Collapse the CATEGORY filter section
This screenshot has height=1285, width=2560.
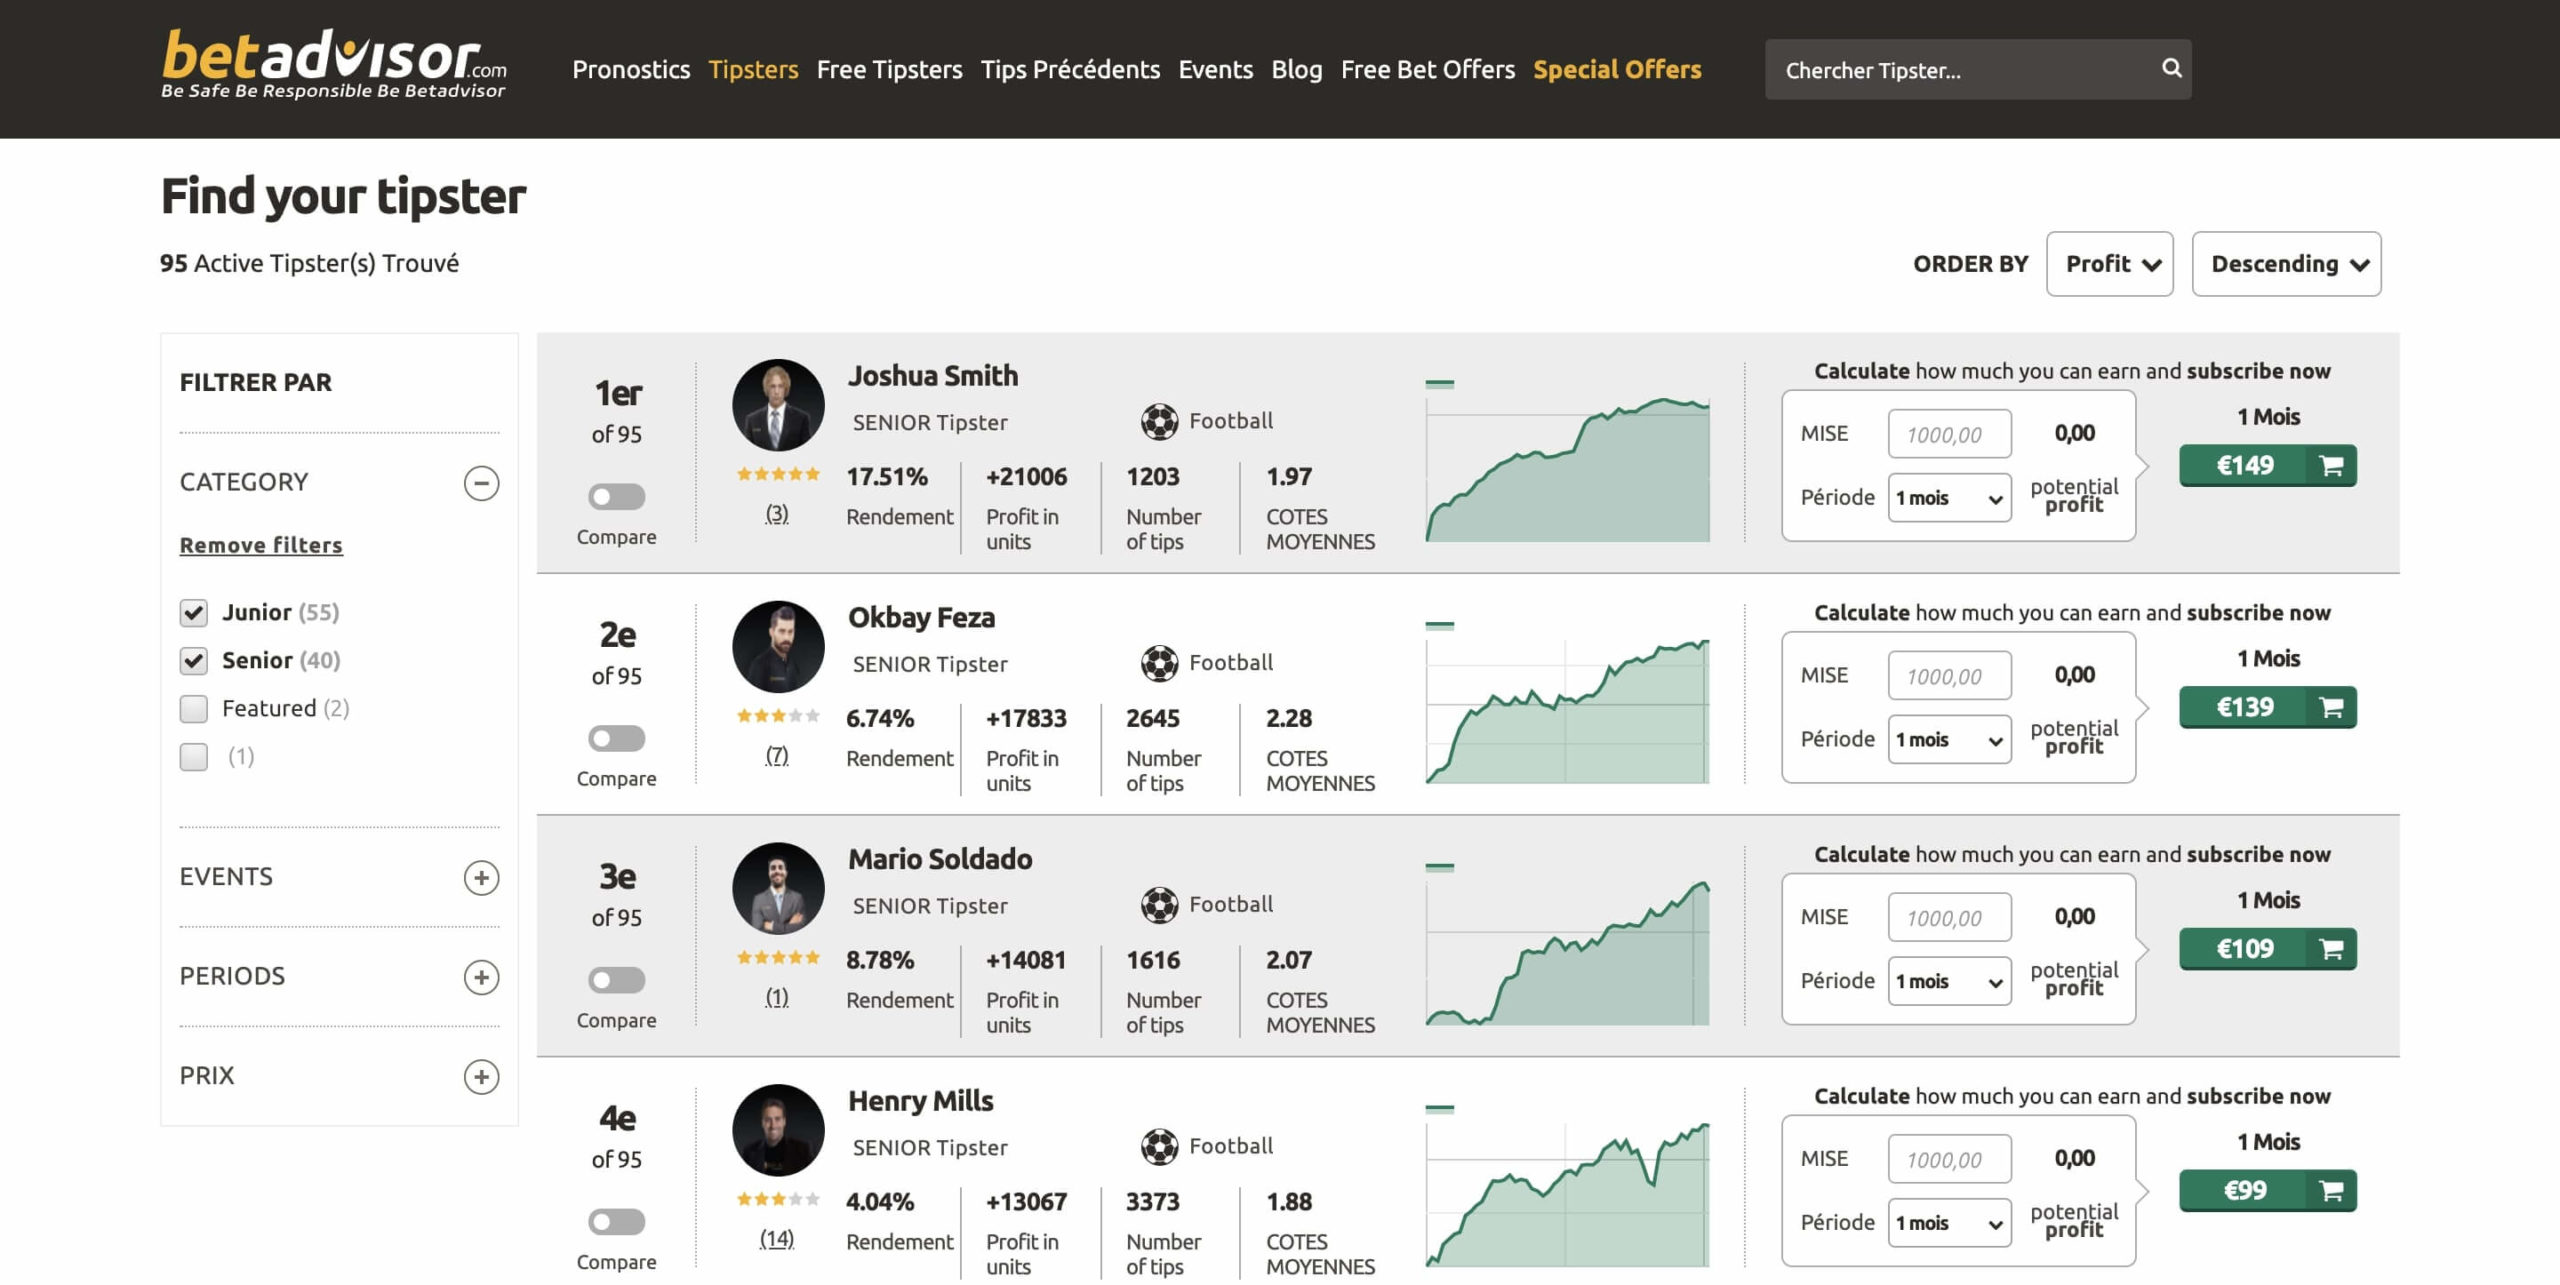click(x=481, y=483)
